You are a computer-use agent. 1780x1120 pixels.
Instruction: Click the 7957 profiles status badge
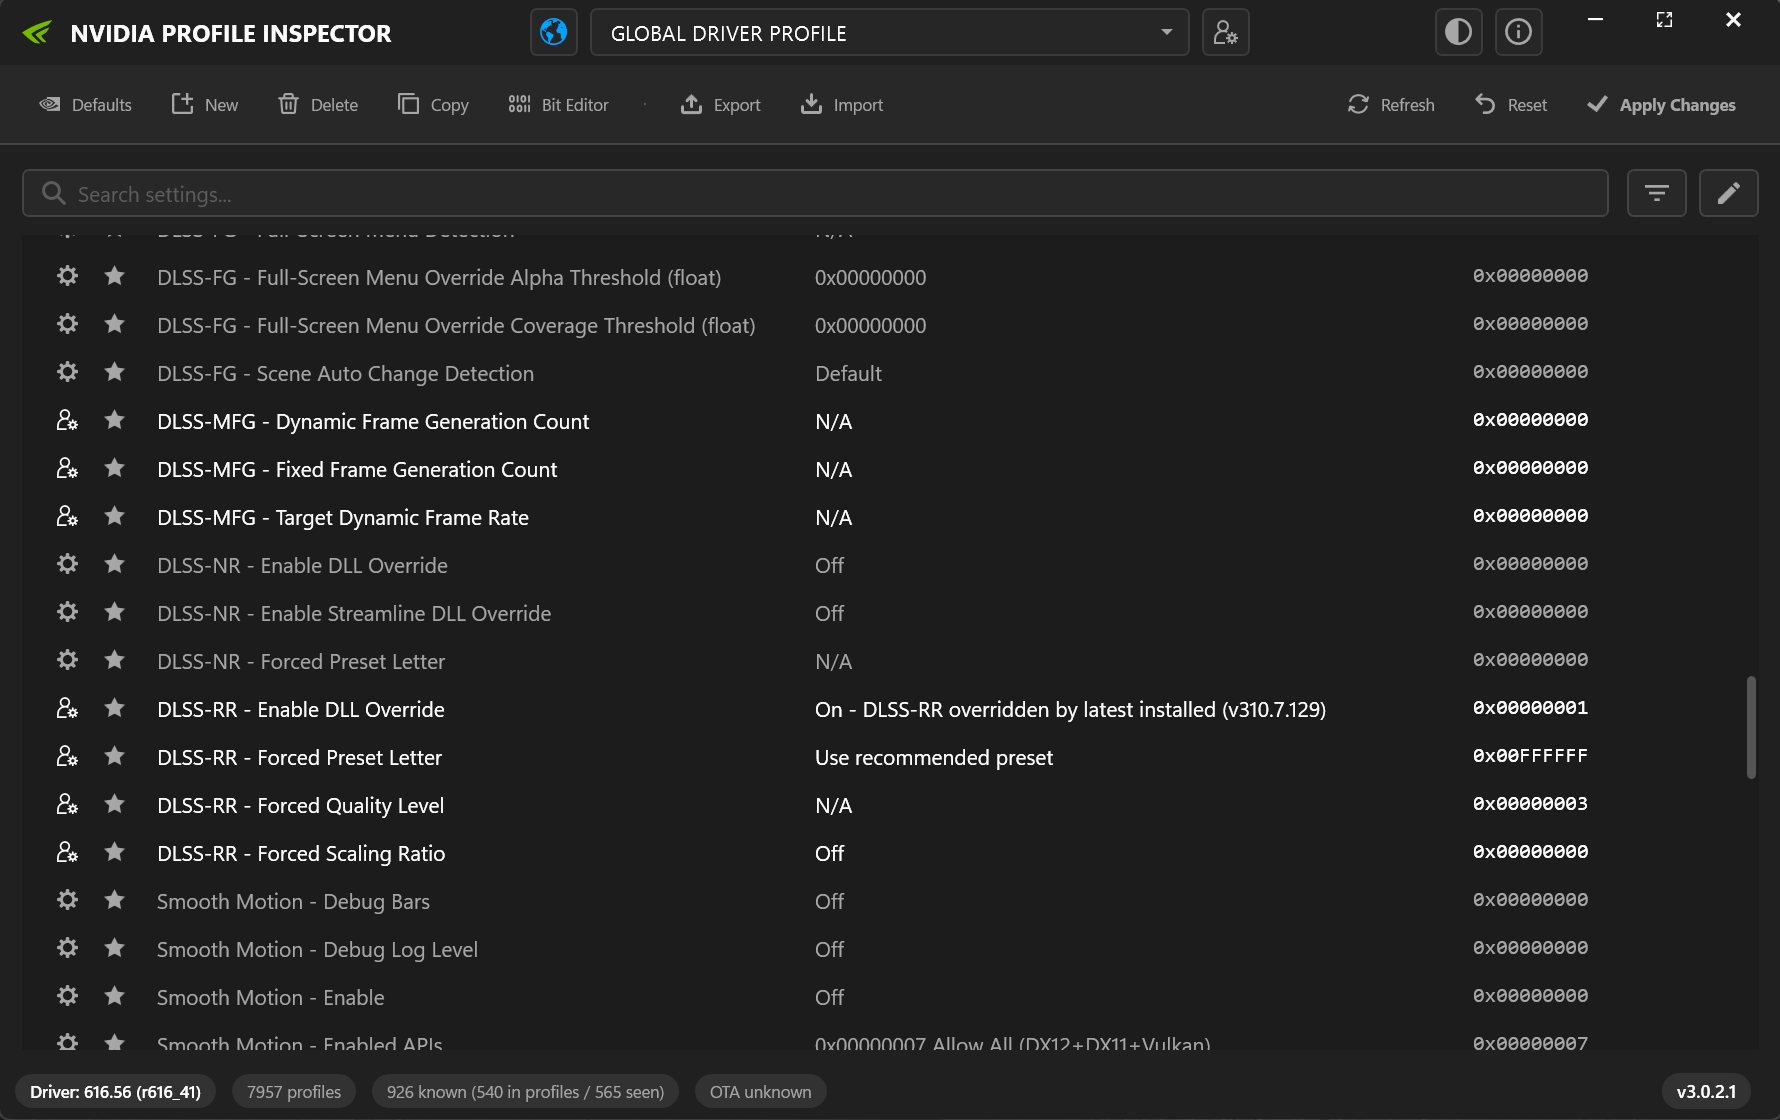[294, 1092]
